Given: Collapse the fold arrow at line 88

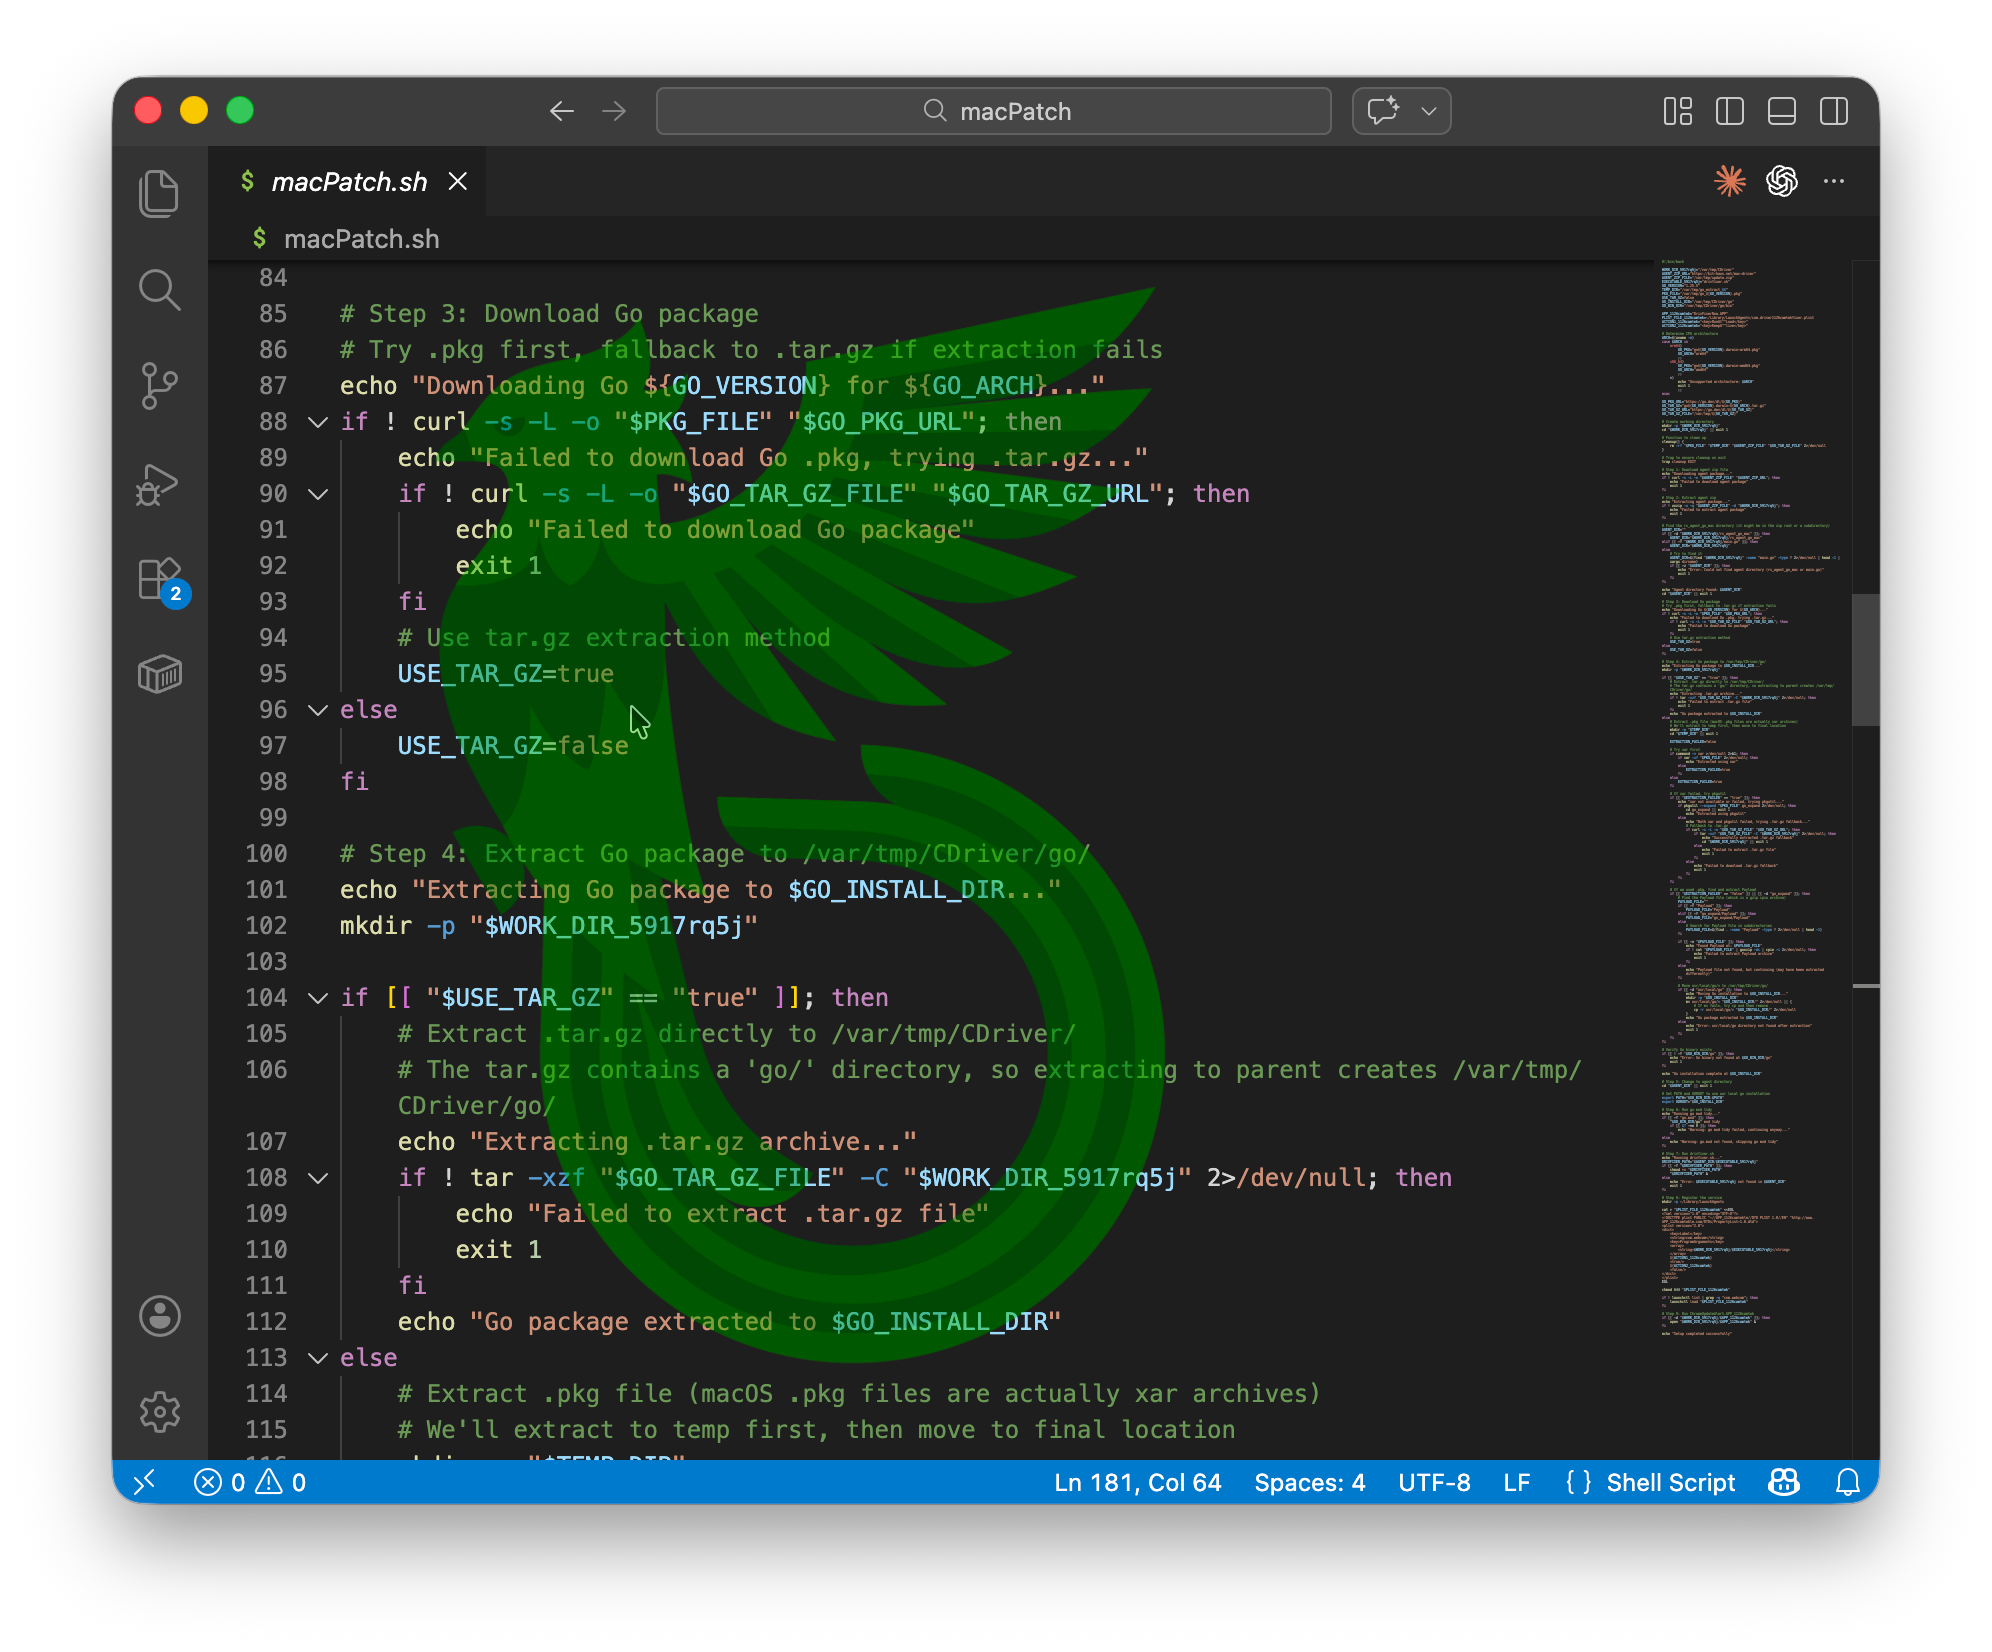Looking at the screenshot, I should click(318, 422).
